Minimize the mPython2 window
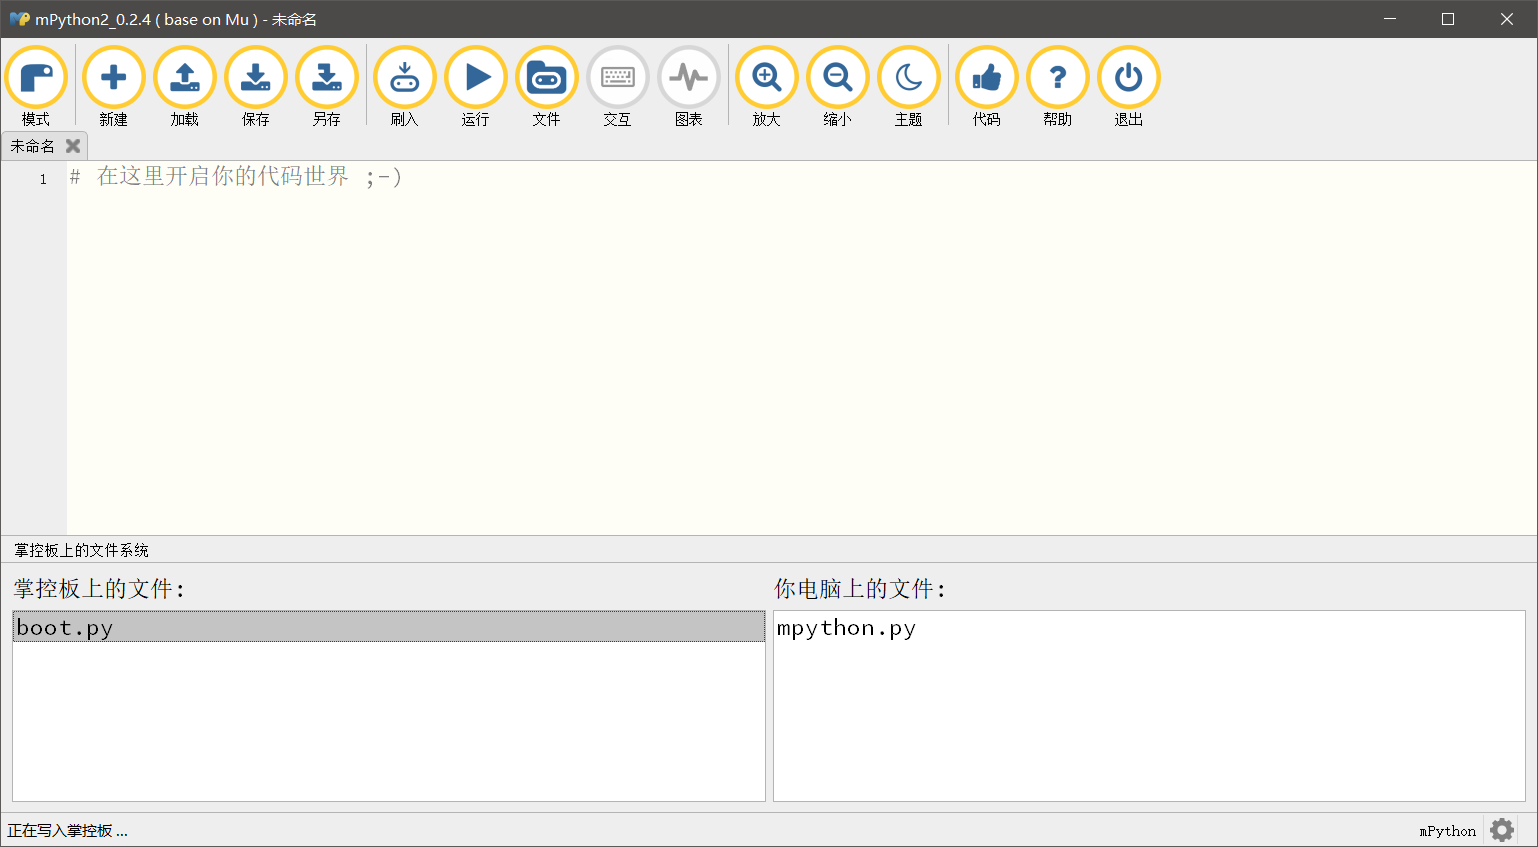This screenshot has width=1538, height=847. (1389, 19)
